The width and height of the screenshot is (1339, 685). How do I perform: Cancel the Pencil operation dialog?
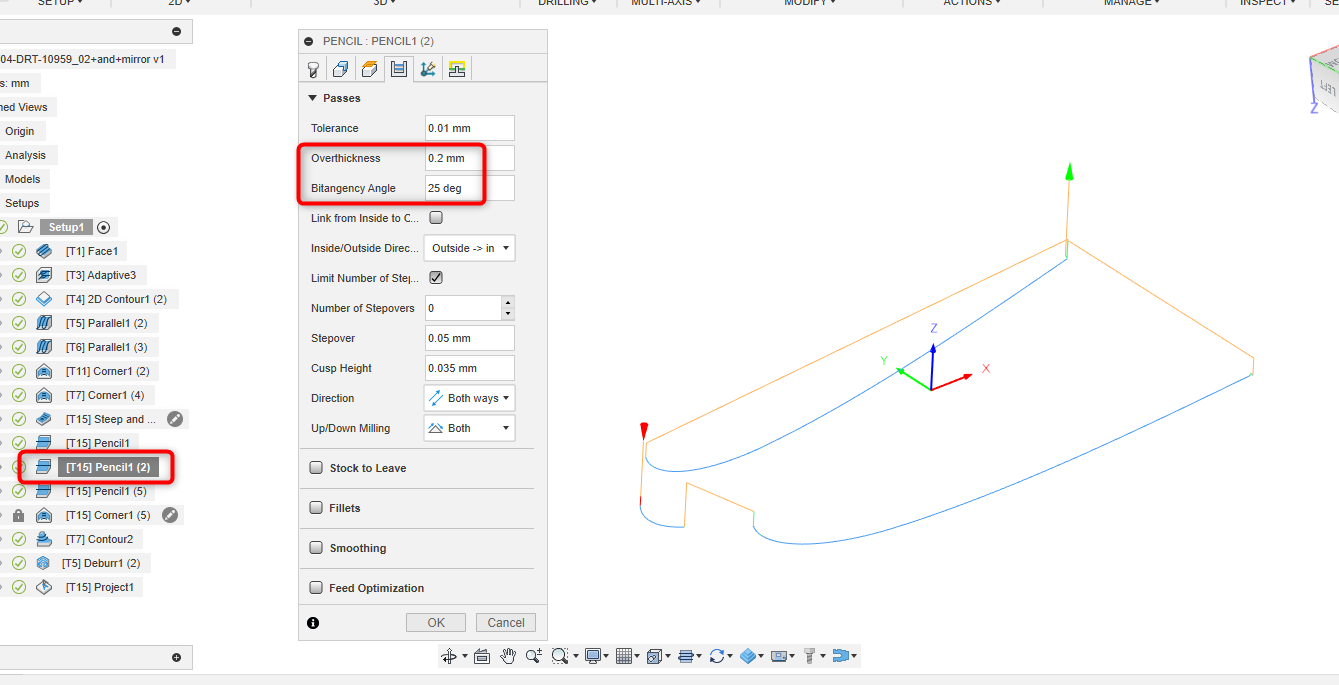pos(505,621)
